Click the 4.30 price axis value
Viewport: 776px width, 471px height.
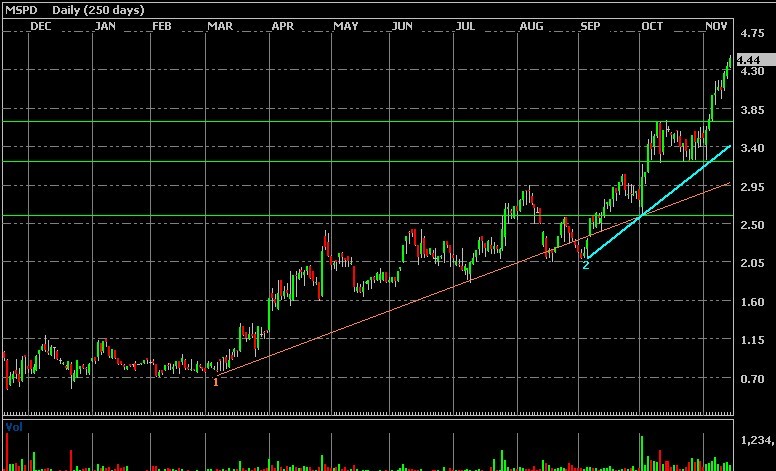pyautogui.click(x=752, y=71)
